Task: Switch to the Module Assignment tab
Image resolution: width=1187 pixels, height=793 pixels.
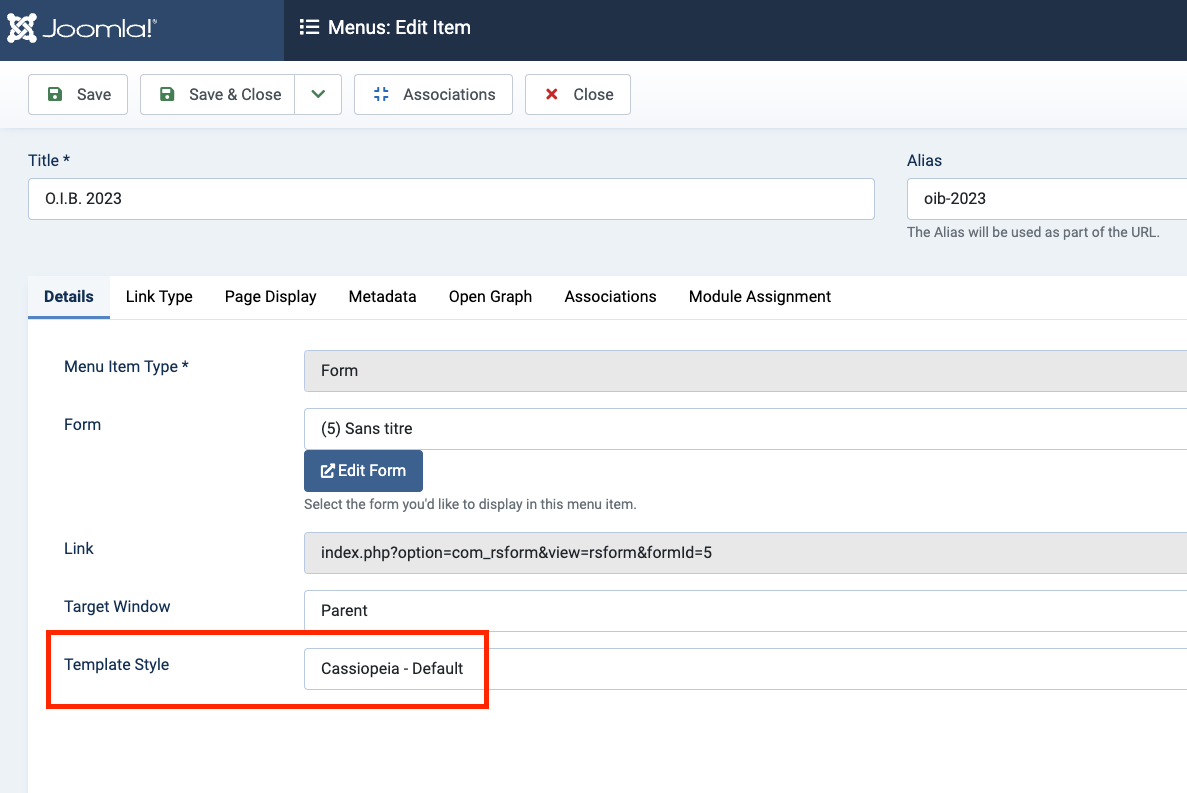Action: pyautogui.click(x=759, y=296)
